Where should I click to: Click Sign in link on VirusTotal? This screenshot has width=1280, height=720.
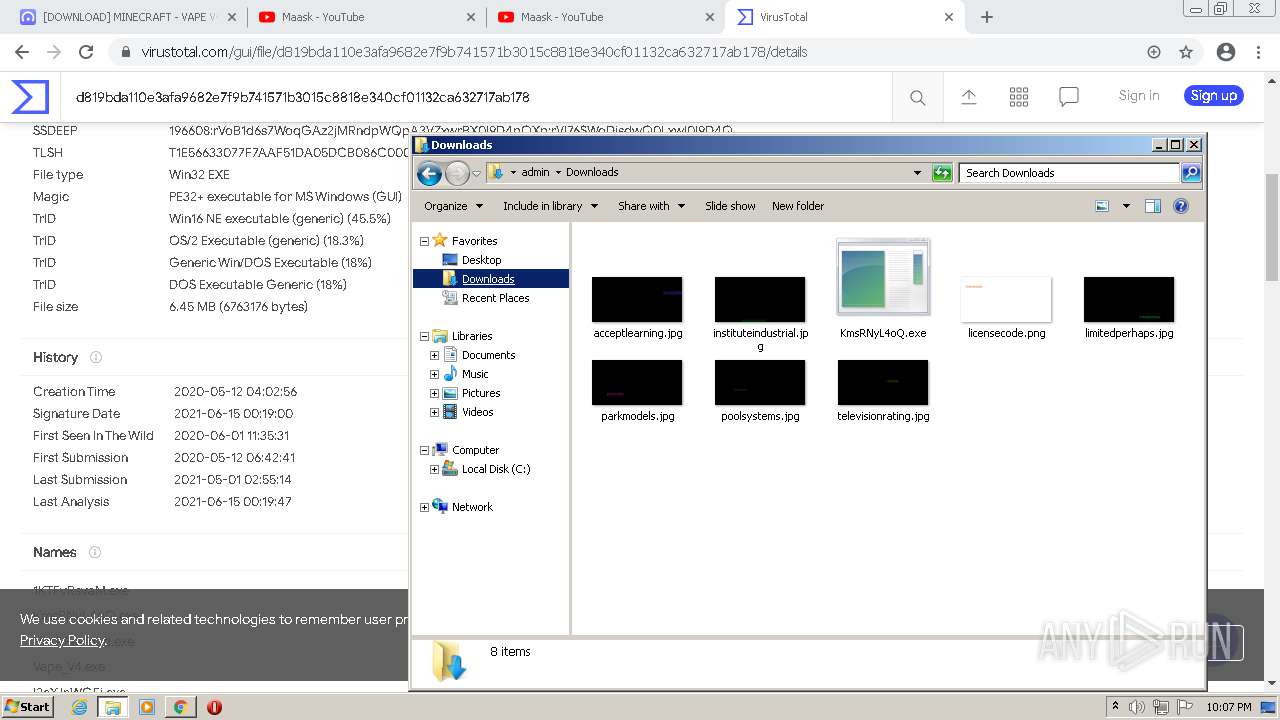pos(1139,95)
